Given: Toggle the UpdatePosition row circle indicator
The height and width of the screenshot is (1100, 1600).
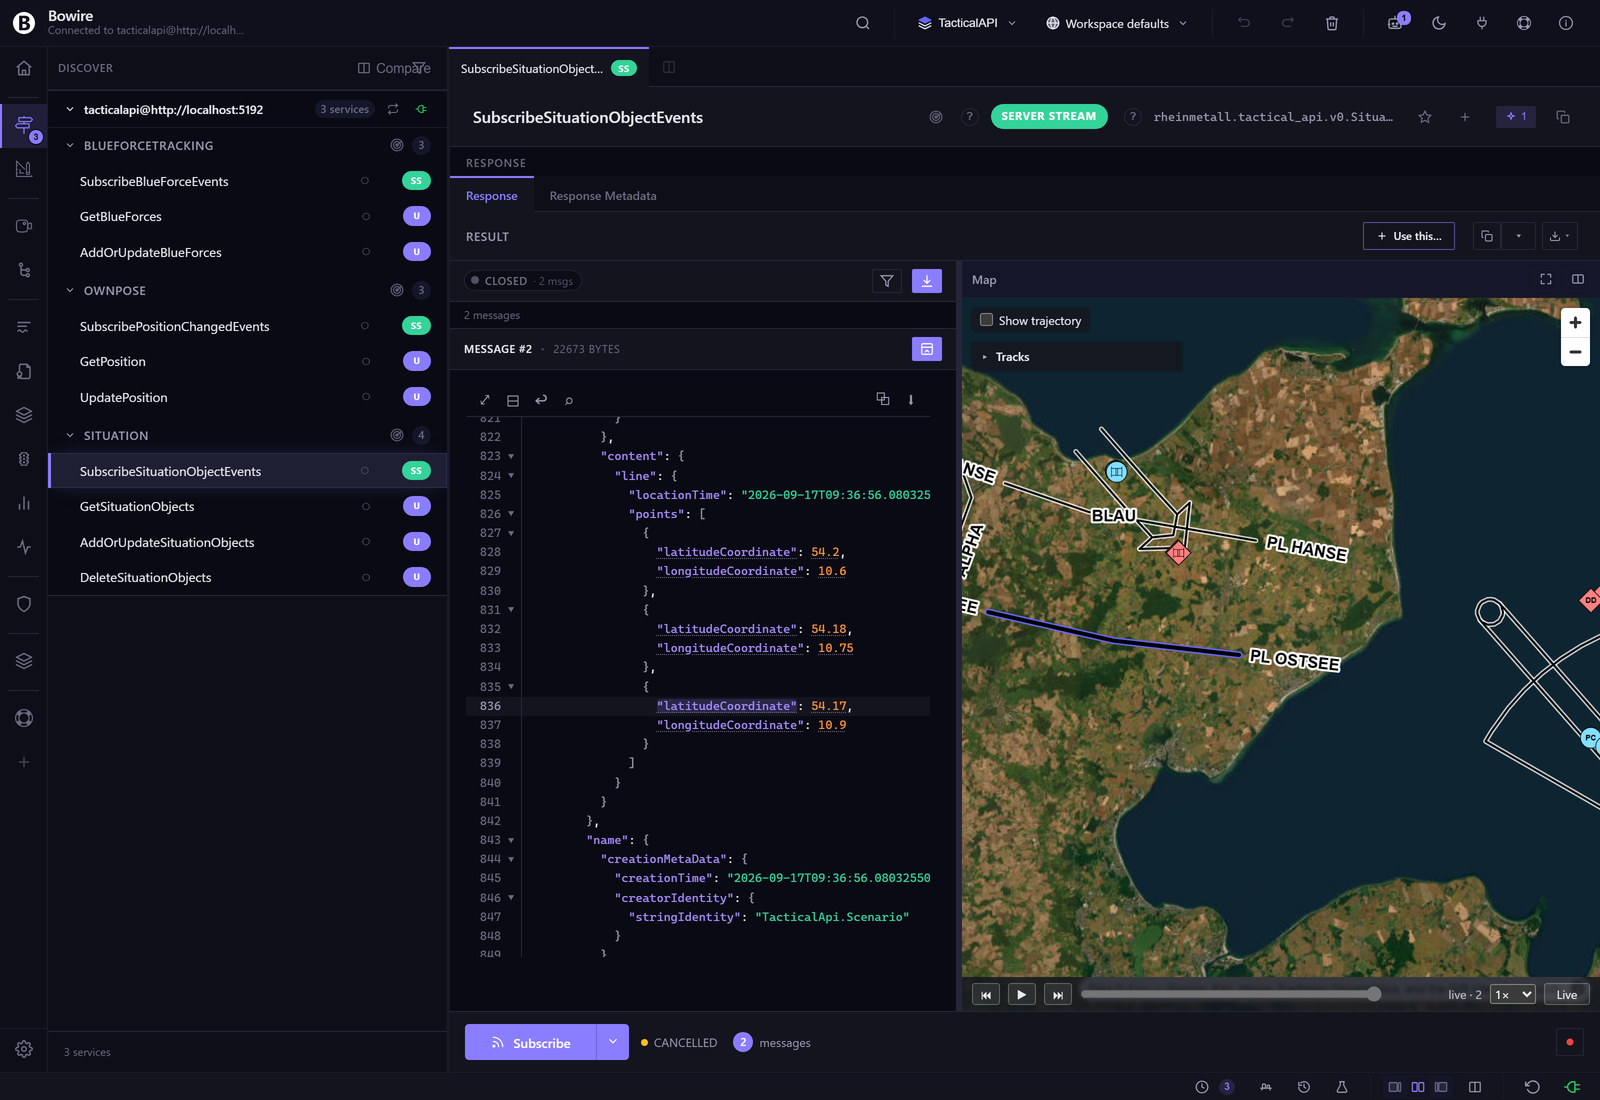Looking at the screenshot, I should (366, 397).
